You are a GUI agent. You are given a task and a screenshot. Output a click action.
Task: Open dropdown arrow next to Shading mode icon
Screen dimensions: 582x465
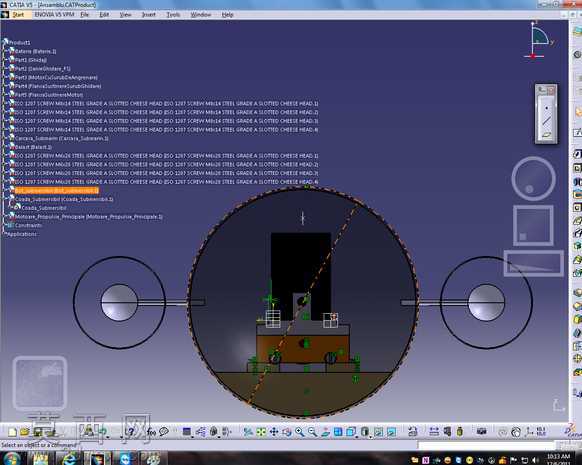pos(371,437)
